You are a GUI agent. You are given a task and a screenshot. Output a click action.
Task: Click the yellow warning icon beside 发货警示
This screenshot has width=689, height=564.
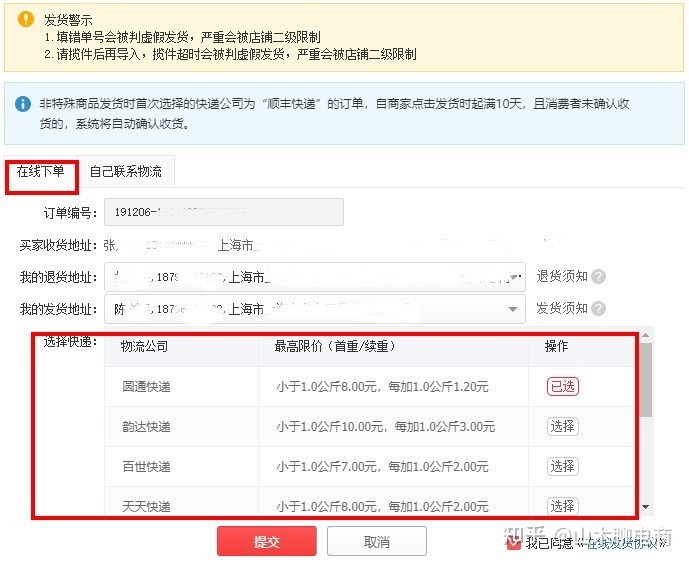pyautogui.click(x=25, y=17)
